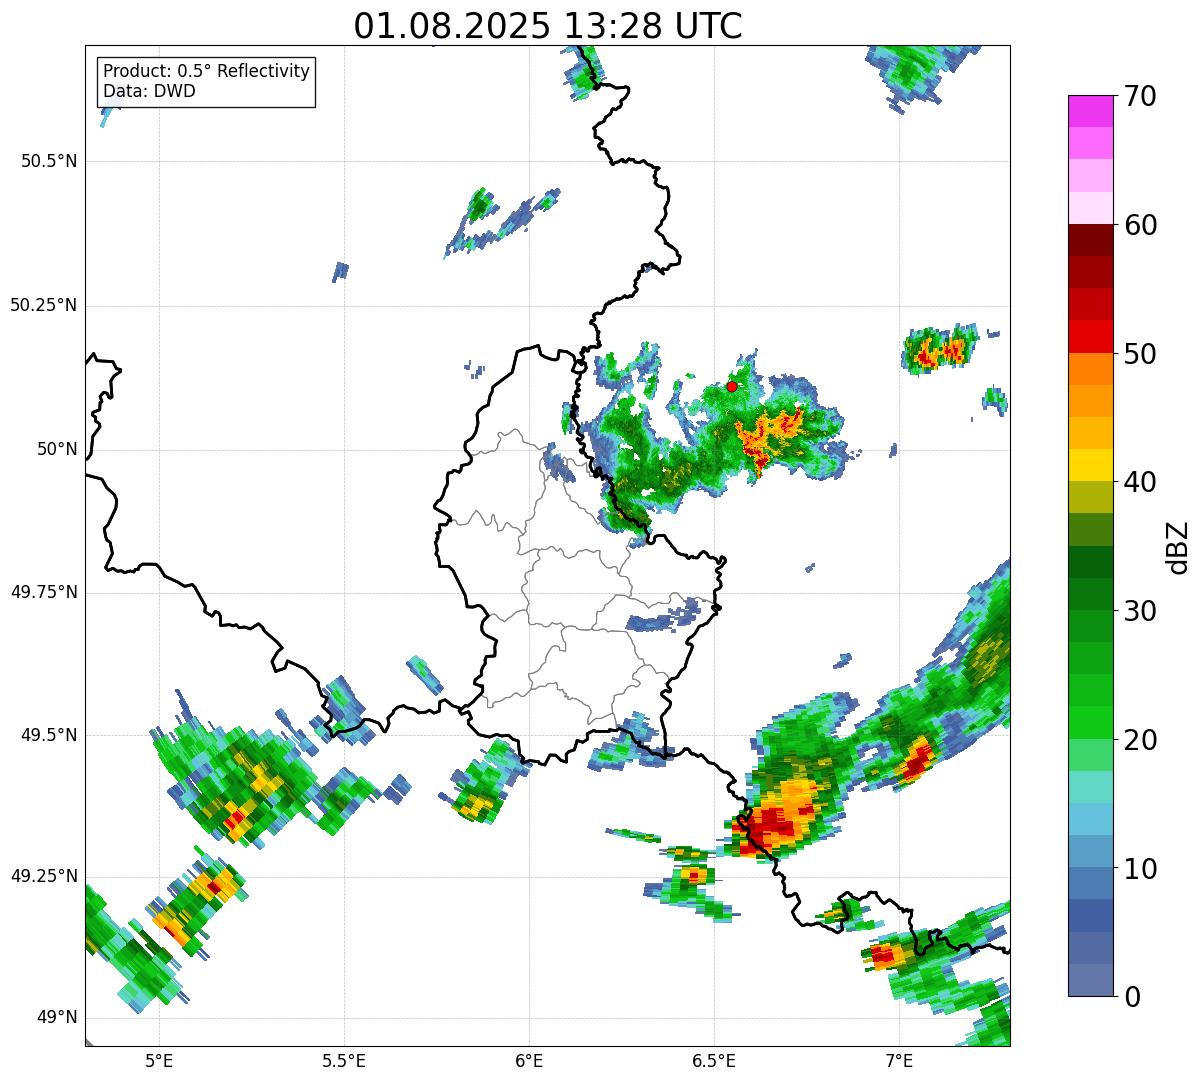The height and width of the screenshot is (1081, 1202).
Task: Click the "Data: DWD" label
Action: (149, 91)
